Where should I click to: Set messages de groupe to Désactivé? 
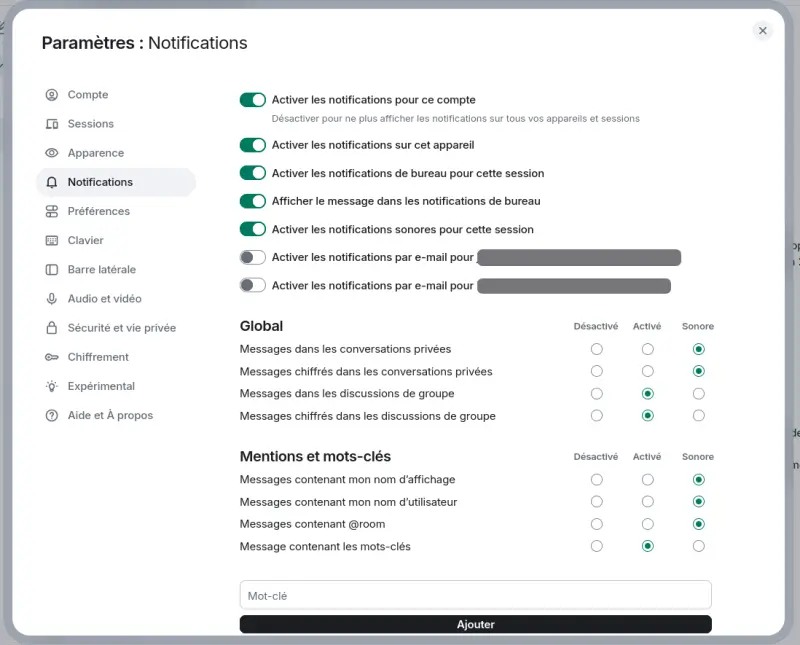(597, 393)
